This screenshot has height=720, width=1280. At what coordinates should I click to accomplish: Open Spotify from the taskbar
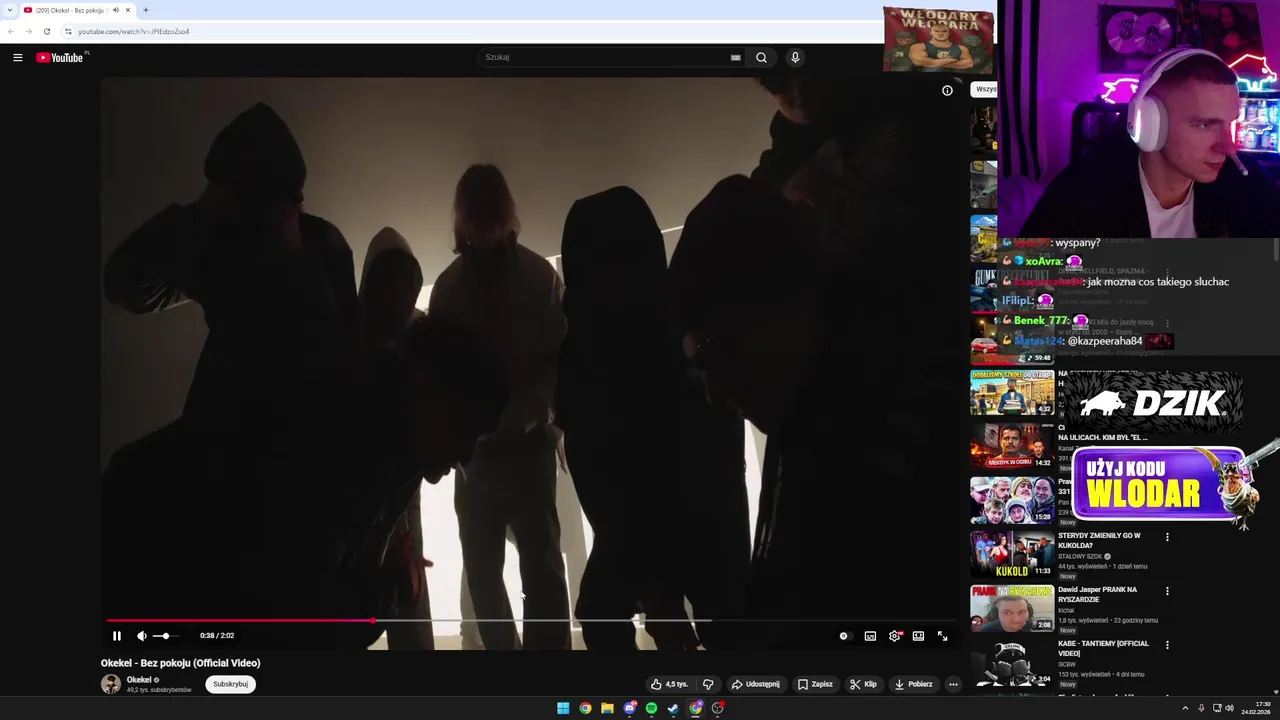(651, 708)
